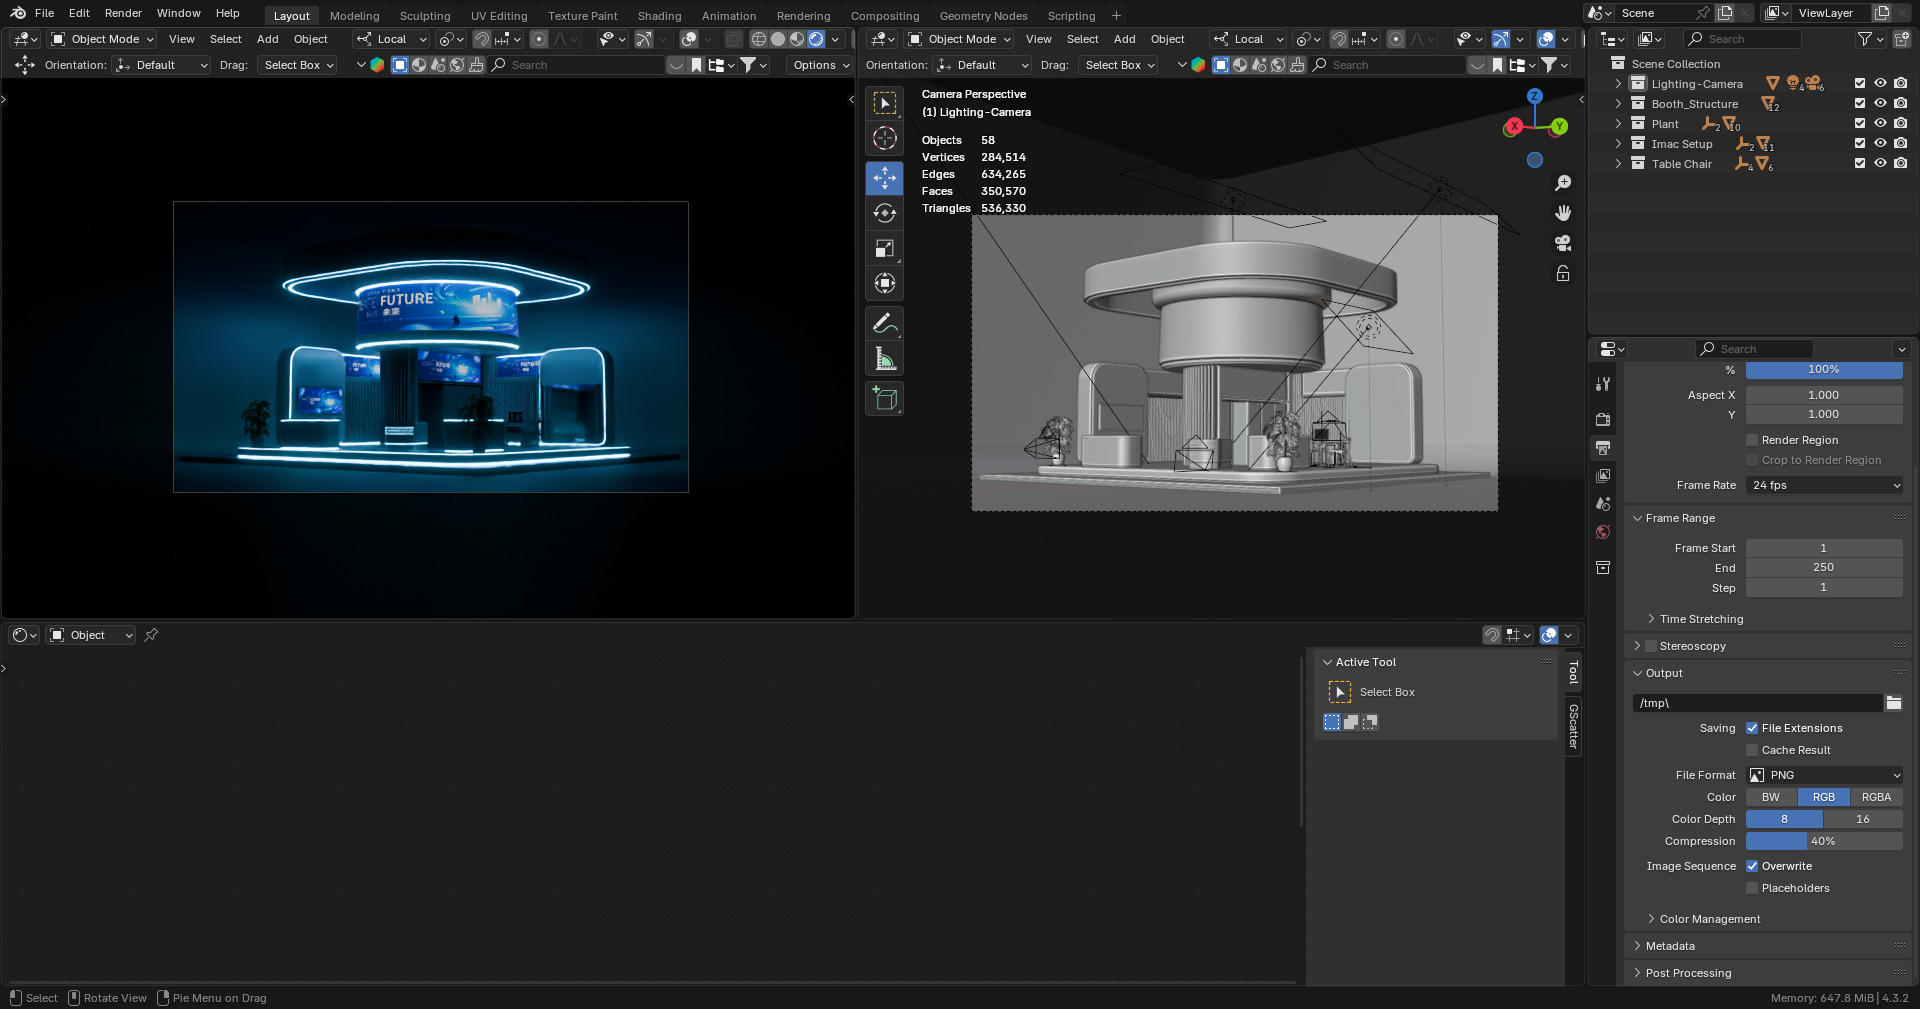Activate the Scale tool in right viewport

pyautogui.click(x=885, y=248)
